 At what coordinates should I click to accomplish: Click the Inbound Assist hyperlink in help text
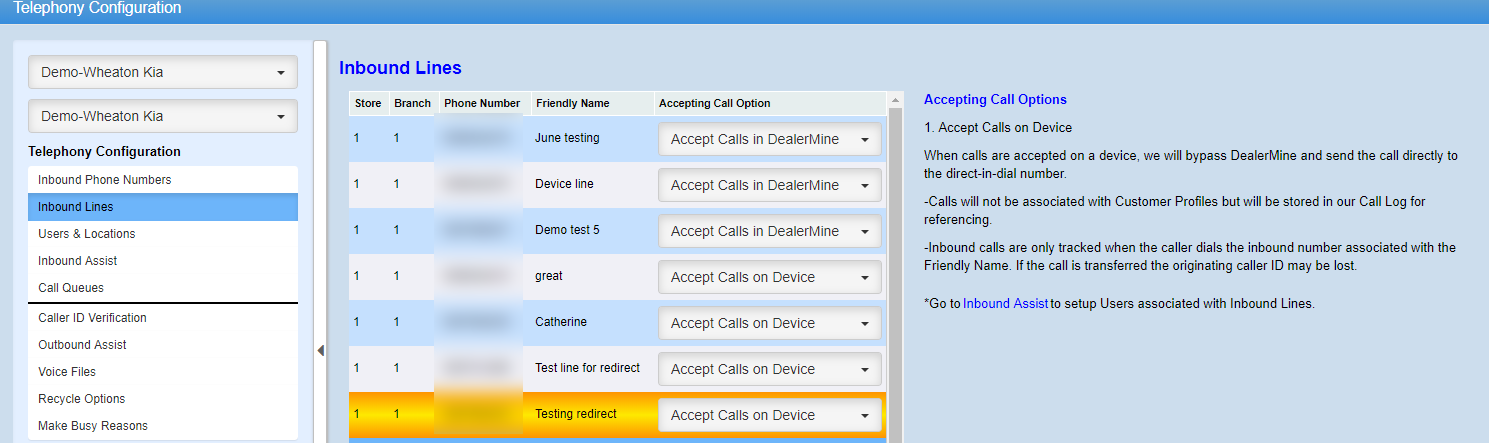click(x=1006, y=304)
